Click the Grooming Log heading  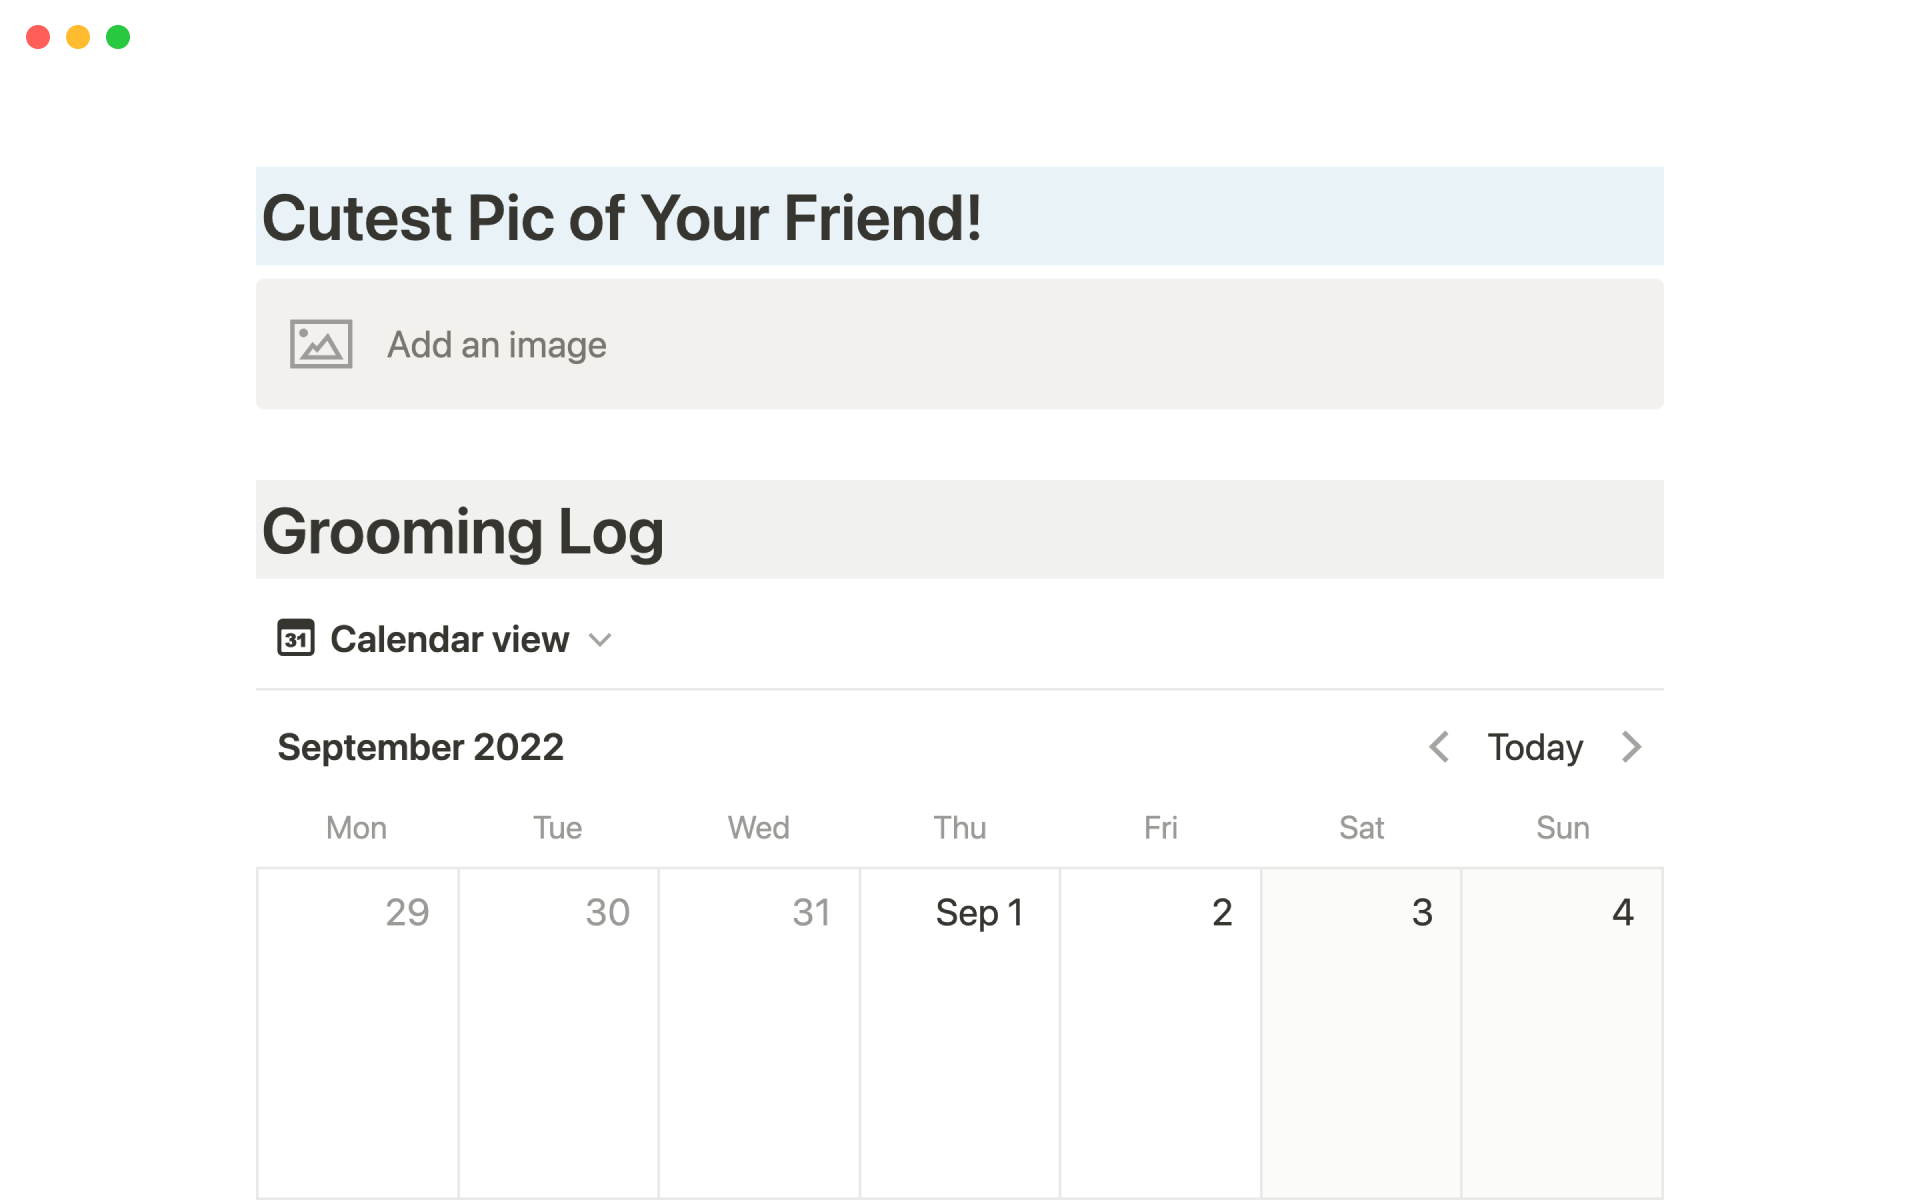[463, 531]
